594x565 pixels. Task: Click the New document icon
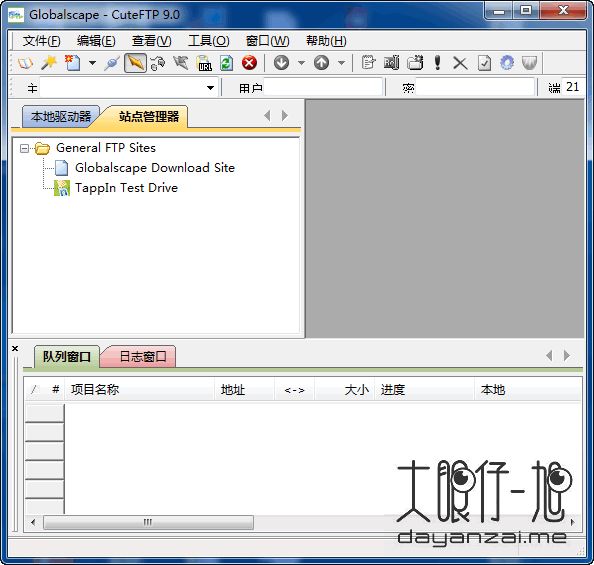73,63
